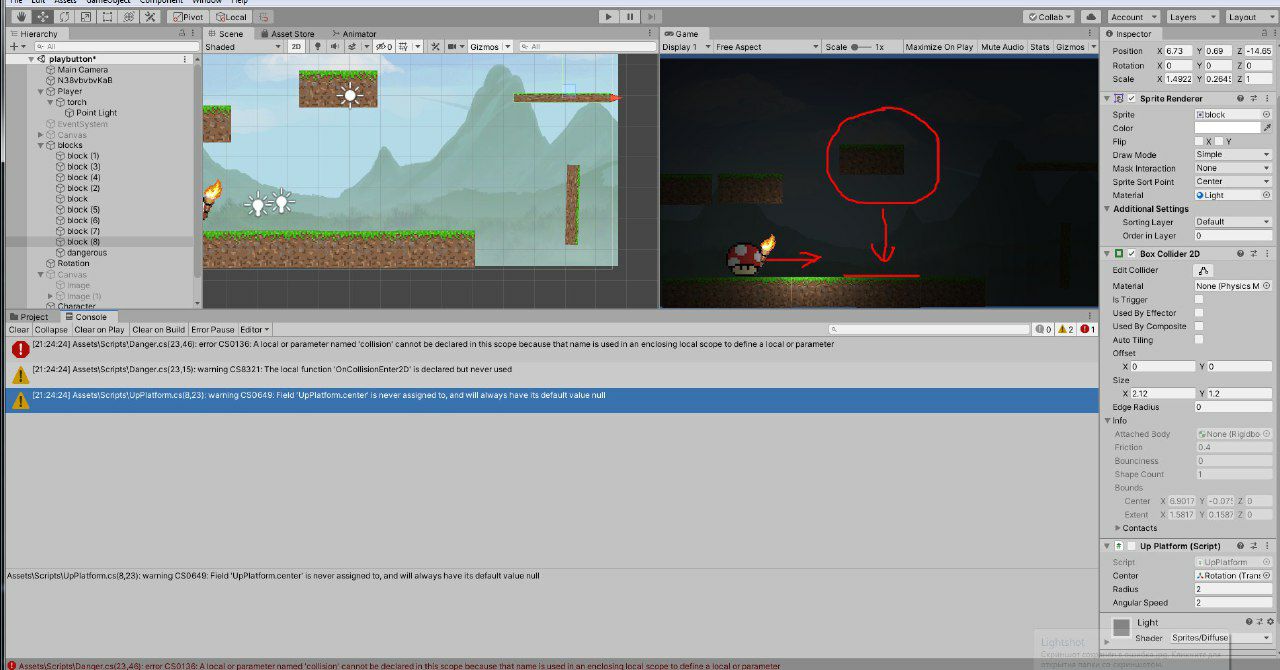Select the Scale tool
Screen dimensions: 1280x670
point(85,17)
